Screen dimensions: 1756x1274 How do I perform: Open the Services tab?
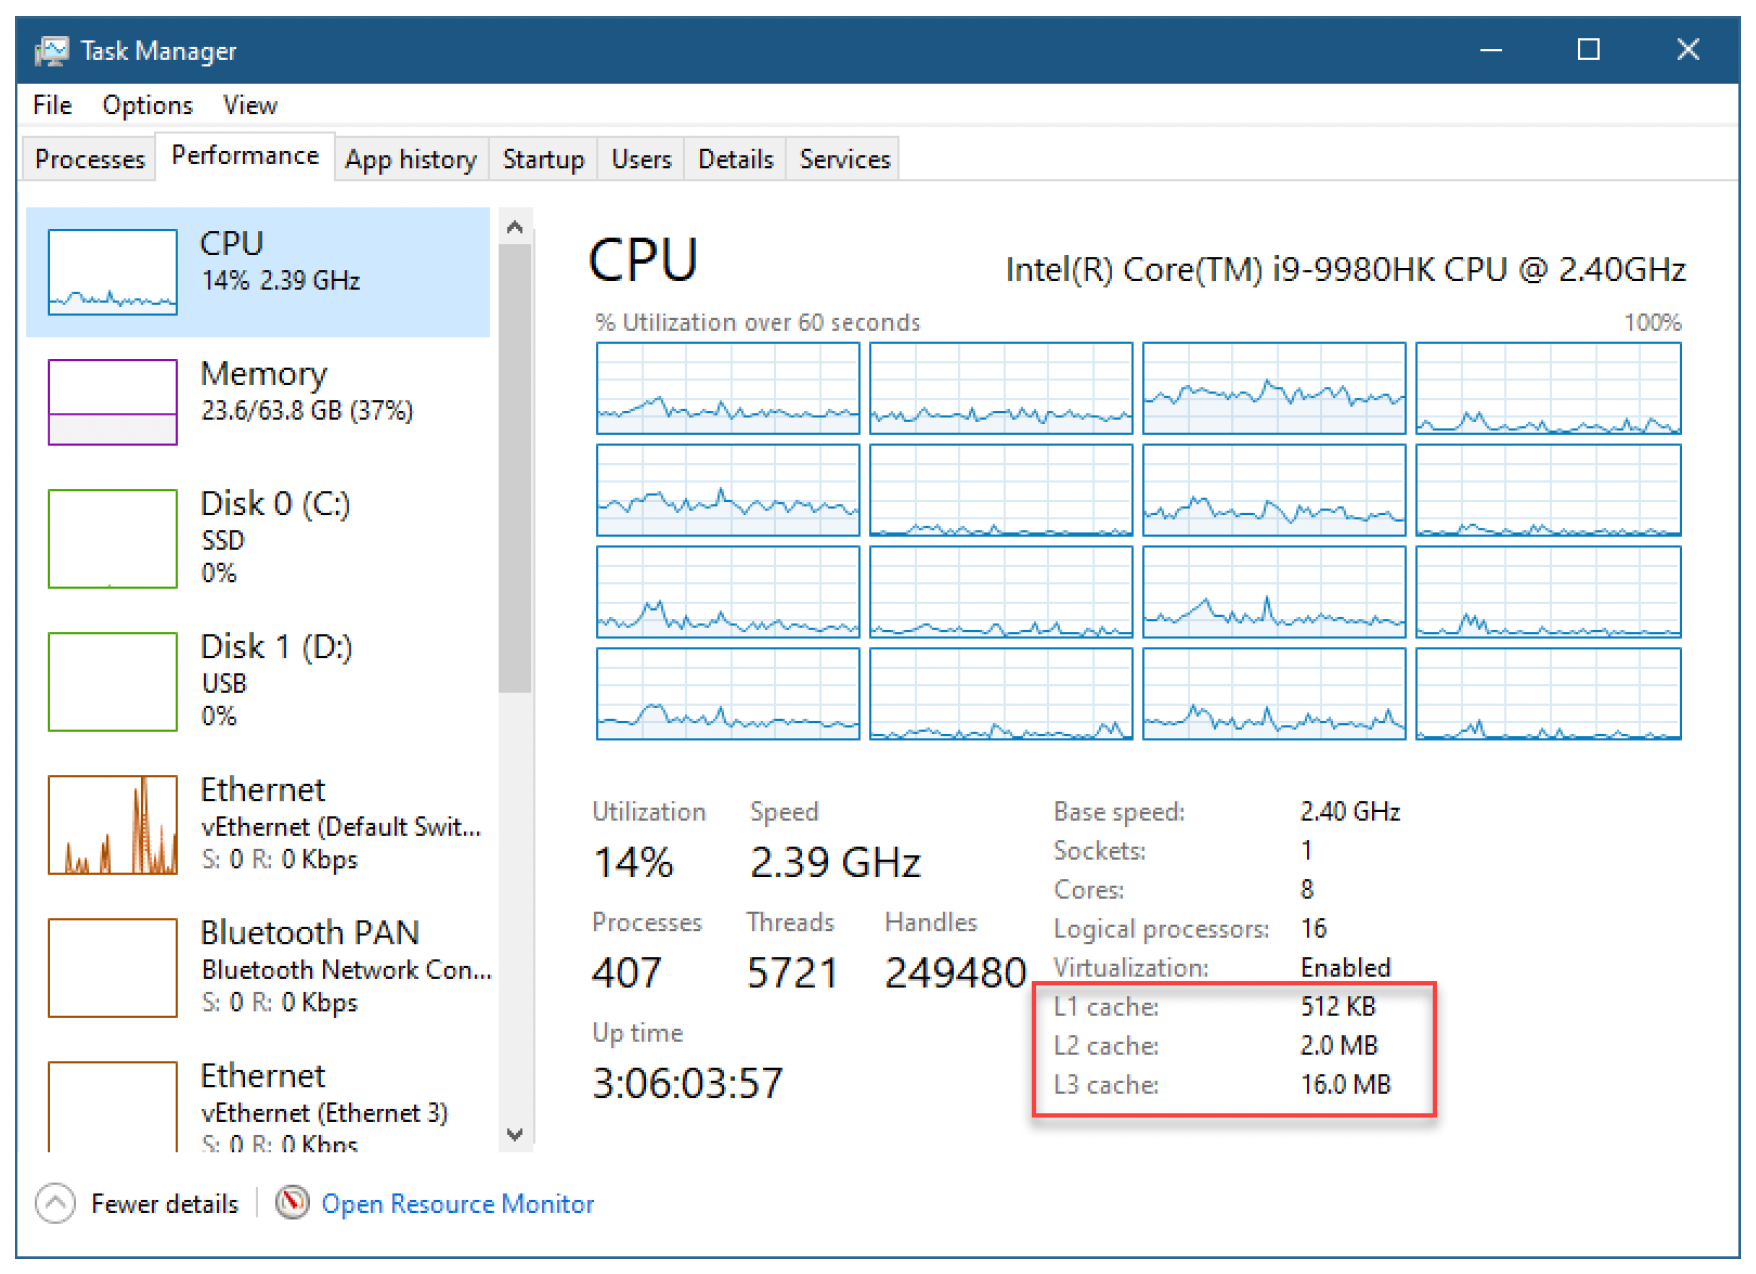(844, 159)
